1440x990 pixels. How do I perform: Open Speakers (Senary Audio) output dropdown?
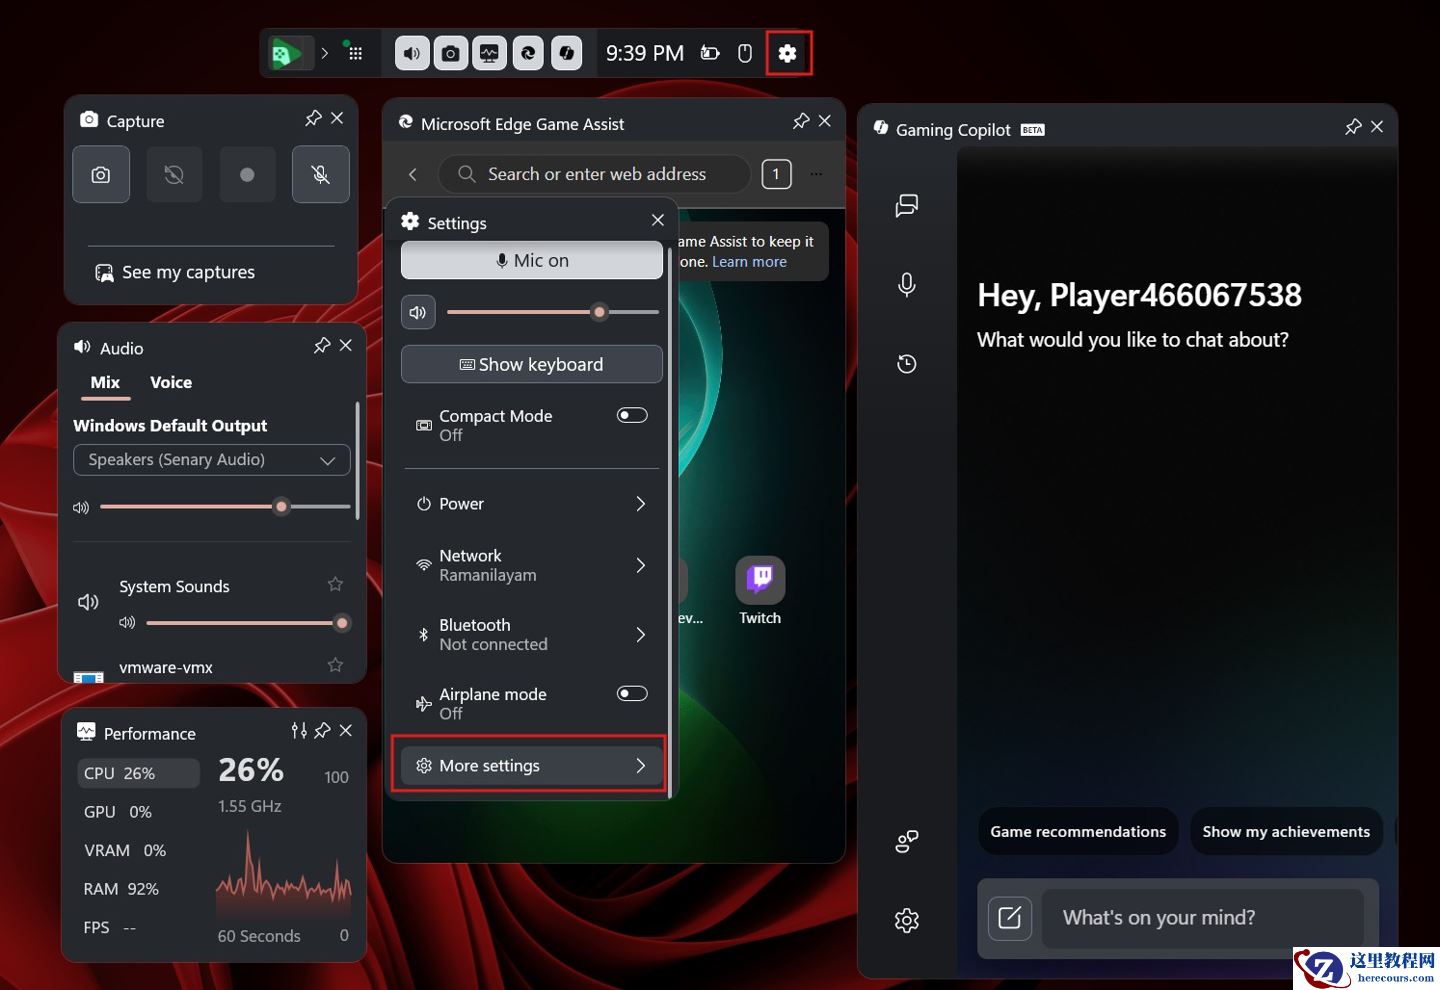[212, 460]
